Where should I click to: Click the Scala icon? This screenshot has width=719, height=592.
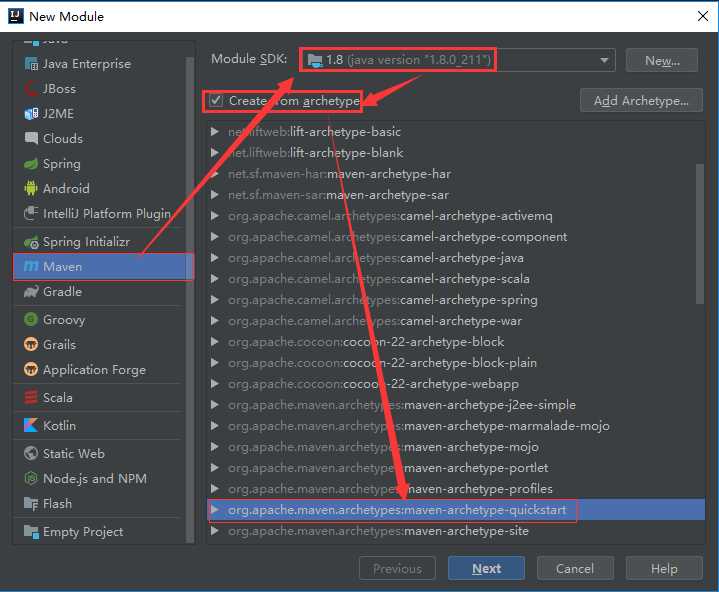tap(31, 397)
